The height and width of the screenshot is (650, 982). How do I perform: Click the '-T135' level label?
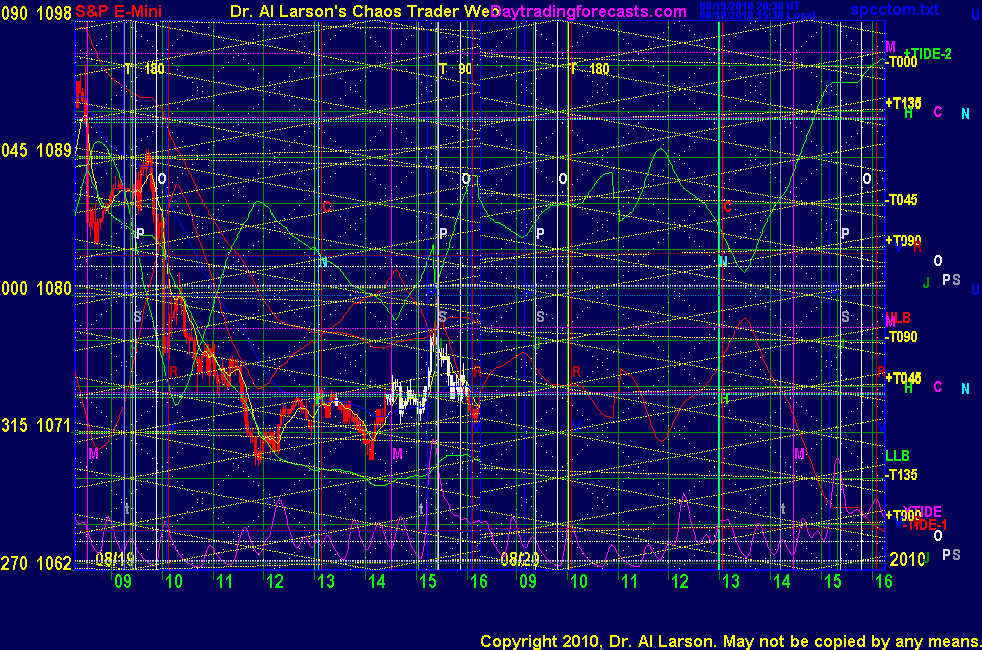coord(901,475)
